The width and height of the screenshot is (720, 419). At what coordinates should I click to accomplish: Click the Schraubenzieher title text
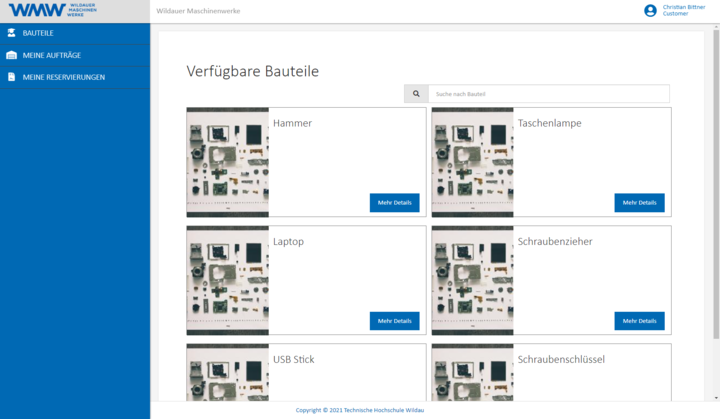[555, 241]
